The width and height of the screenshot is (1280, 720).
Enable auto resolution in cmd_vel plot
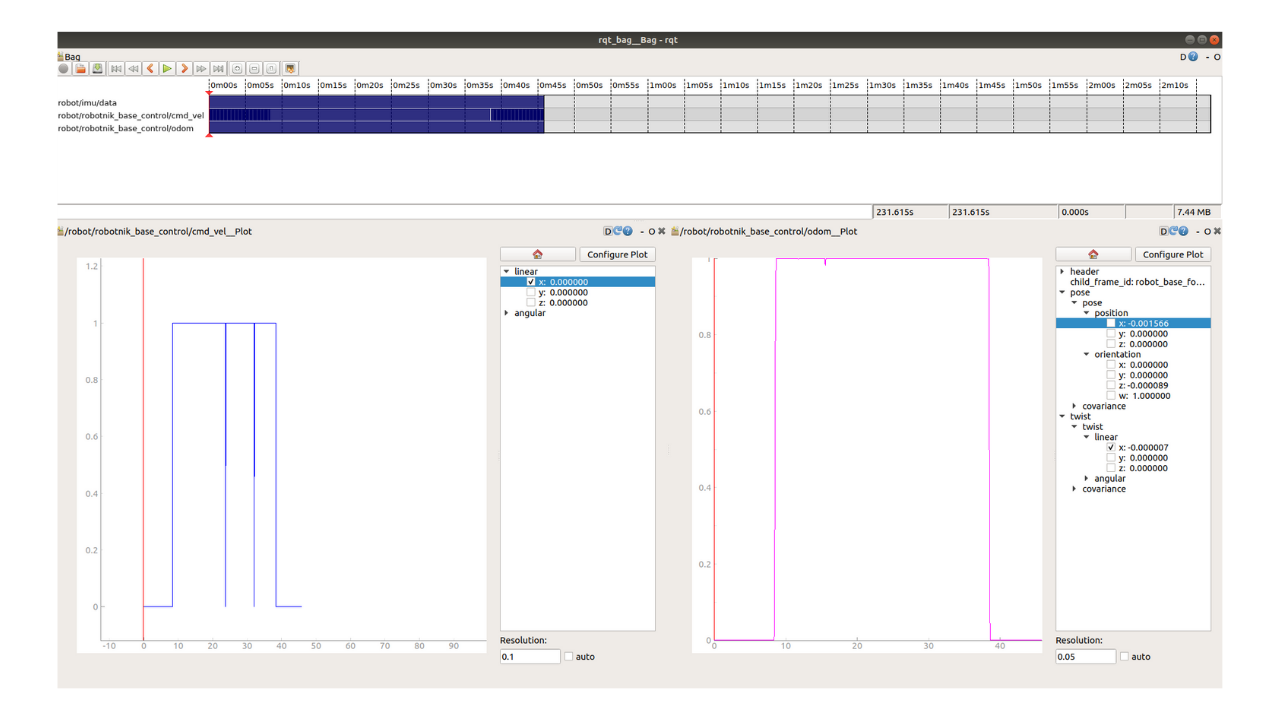click(x=569, y=657)
